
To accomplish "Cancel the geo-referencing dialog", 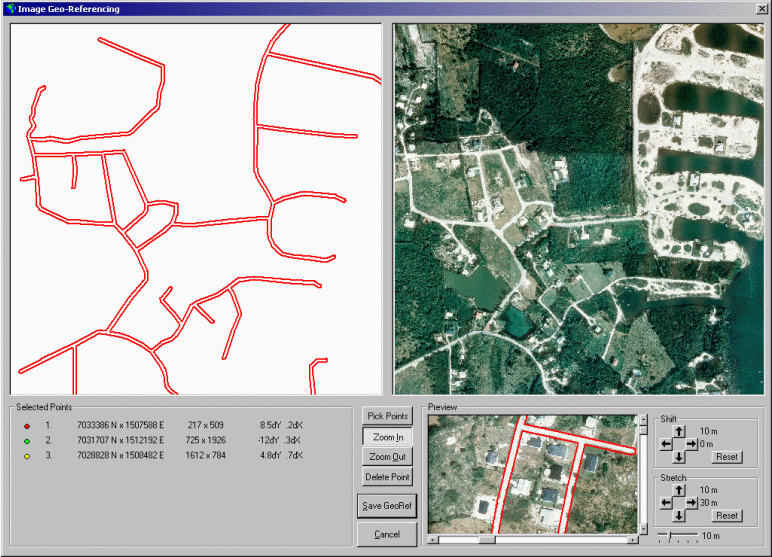I will 386,535.
